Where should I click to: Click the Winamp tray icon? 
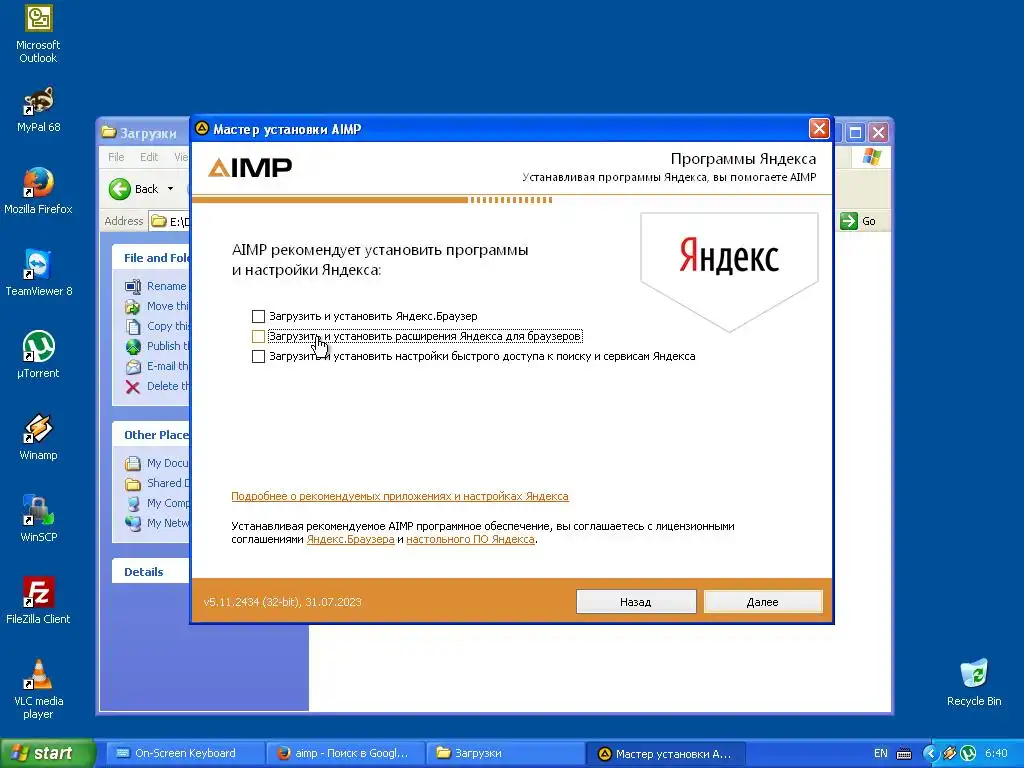point(950,754)
